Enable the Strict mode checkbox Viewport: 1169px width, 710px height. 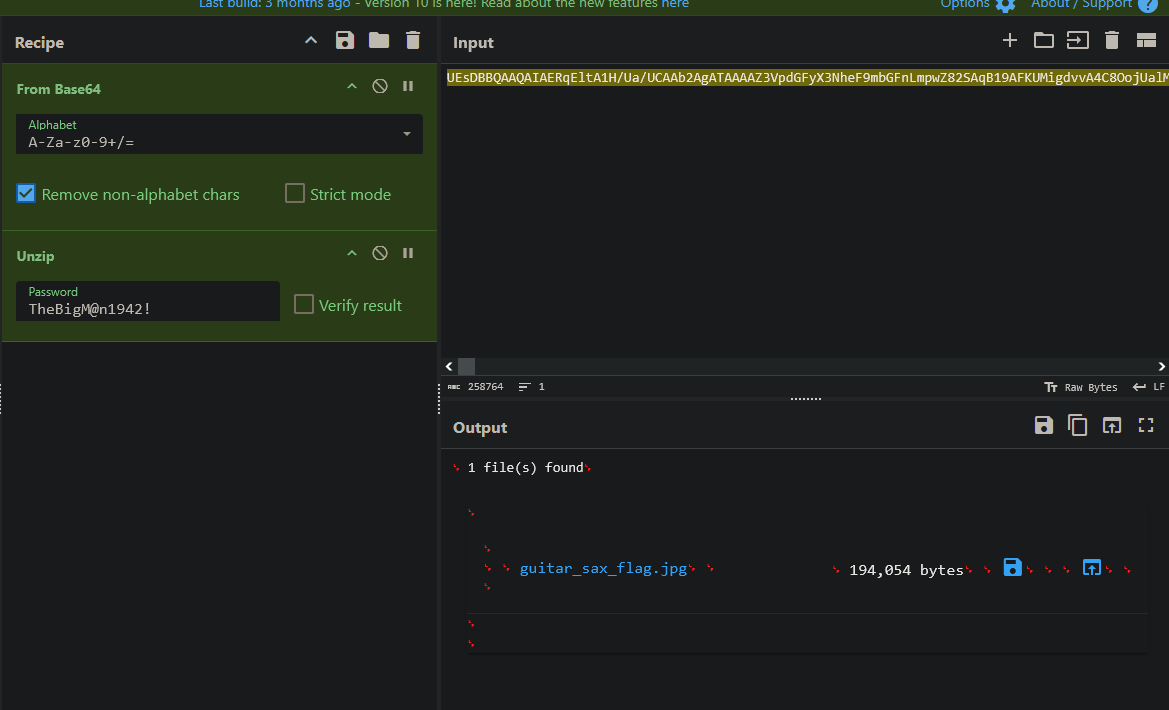(x=295, y=194)
